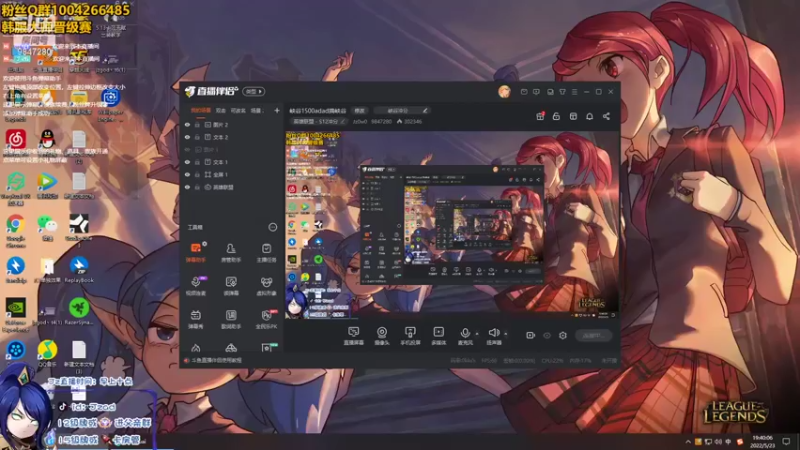This screenshot has height=450, width=800.
Task: Select the 全屏 1 source row
Action: 231,174
